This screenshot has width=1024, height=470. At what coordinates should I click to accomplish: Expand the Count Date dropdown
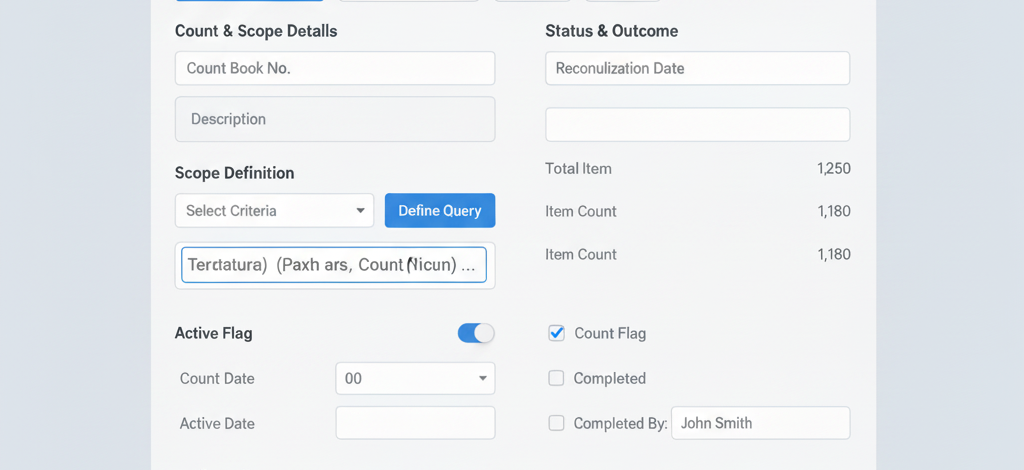[415, 378]
